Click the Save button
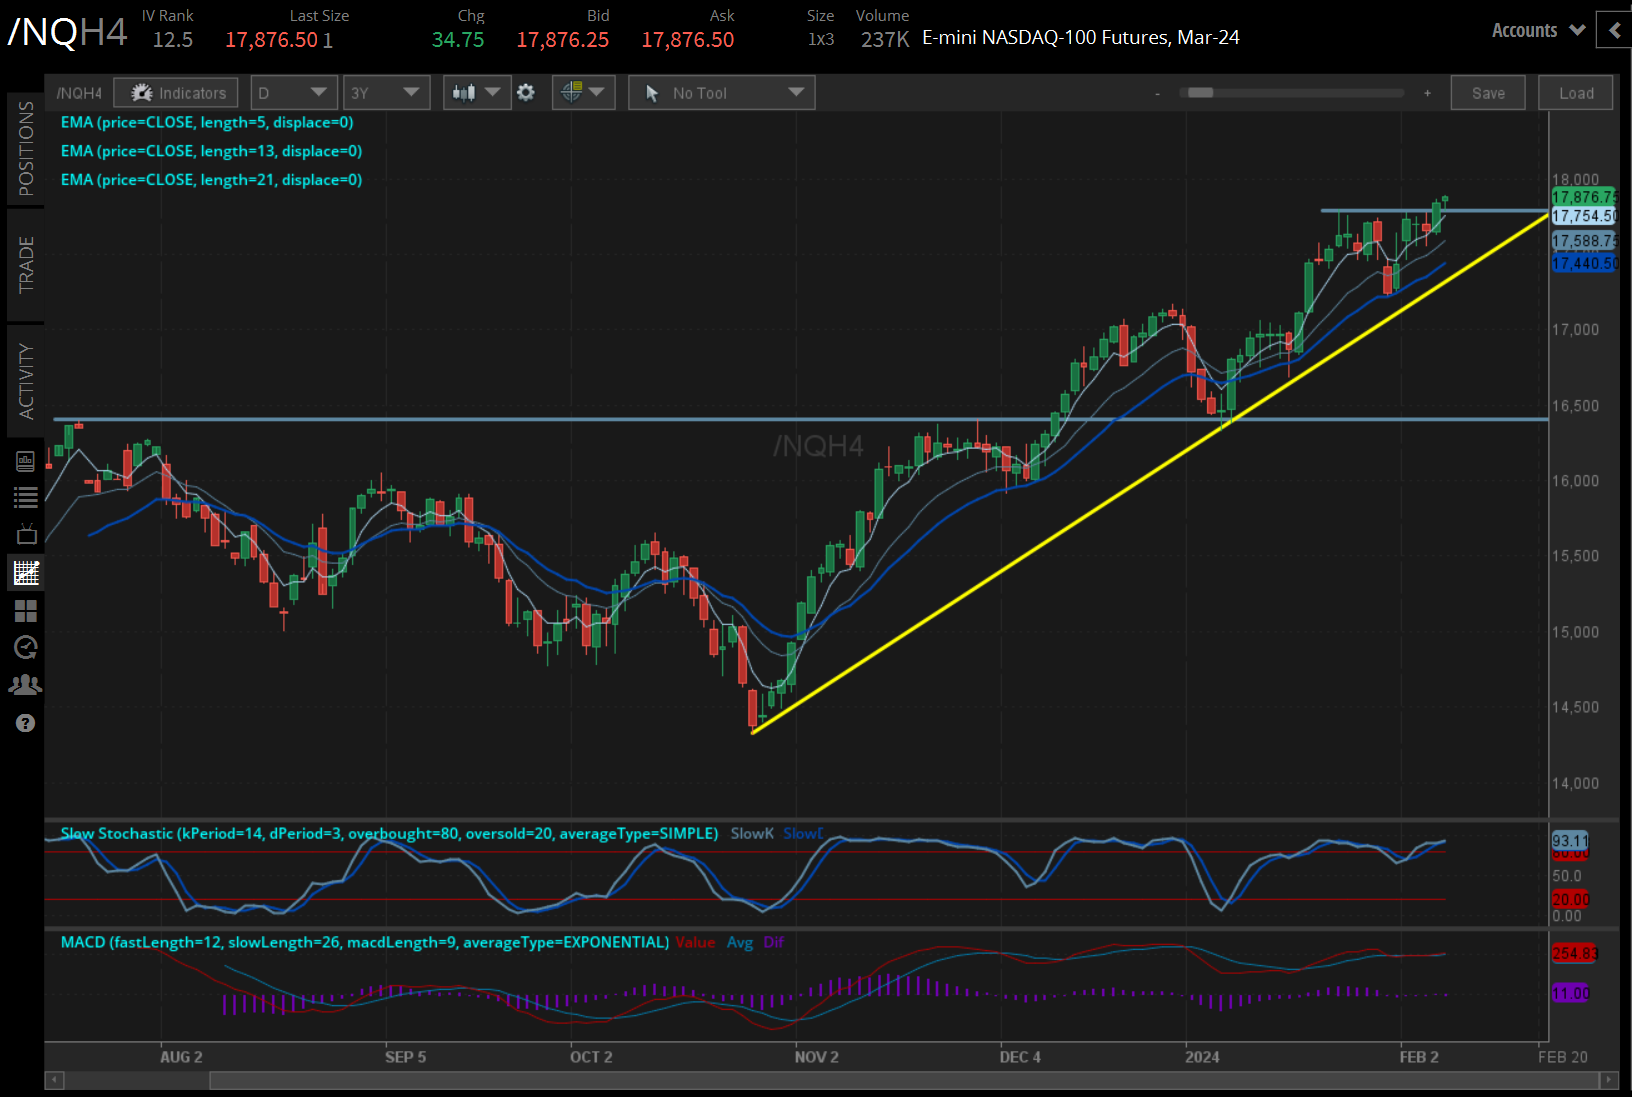Image resolution: width=1632 pixels, height=1097 pixels. click(x=1488, y=92)
